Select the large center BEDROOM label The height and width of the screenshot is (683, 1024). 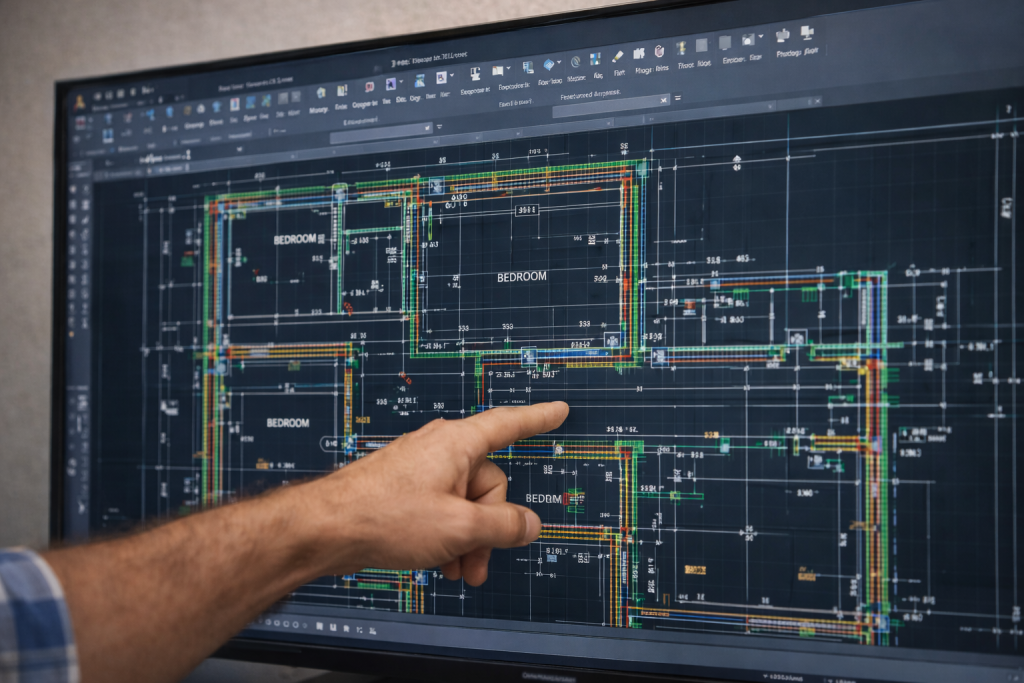[521, 277]
